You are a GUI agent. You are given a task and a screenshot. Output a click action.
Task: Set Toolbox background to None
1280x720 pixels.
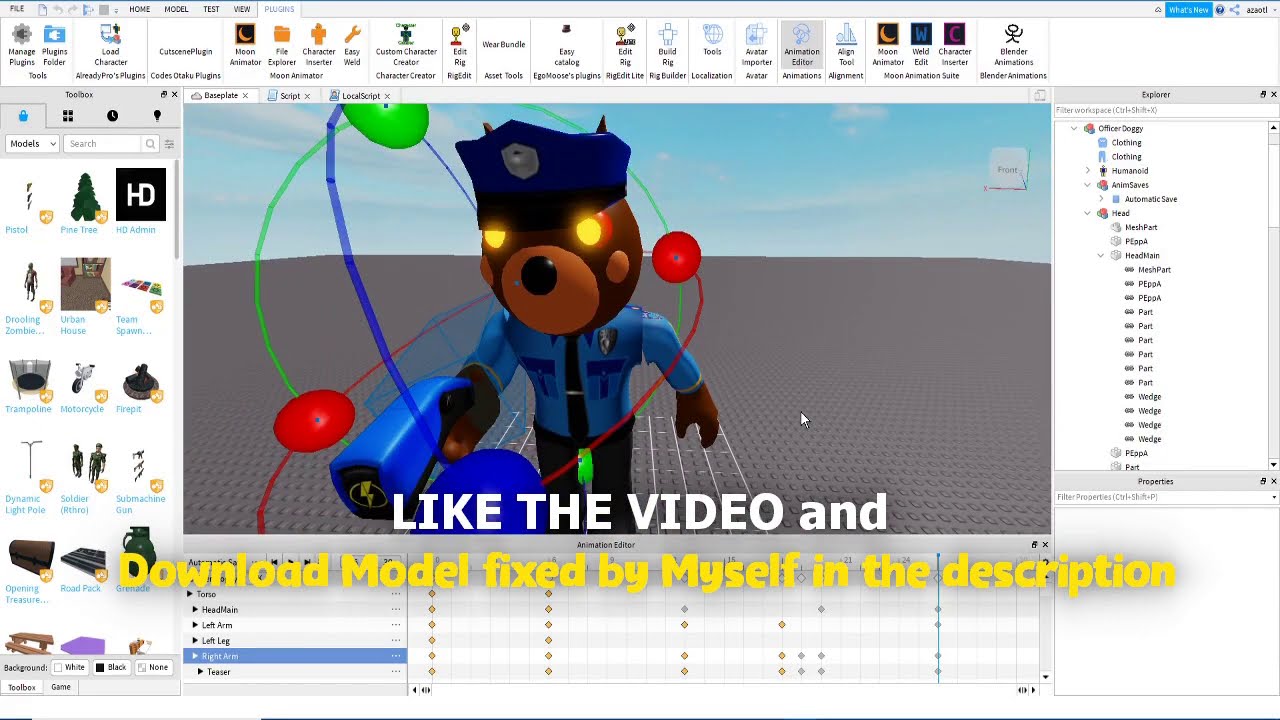point(153,667)
